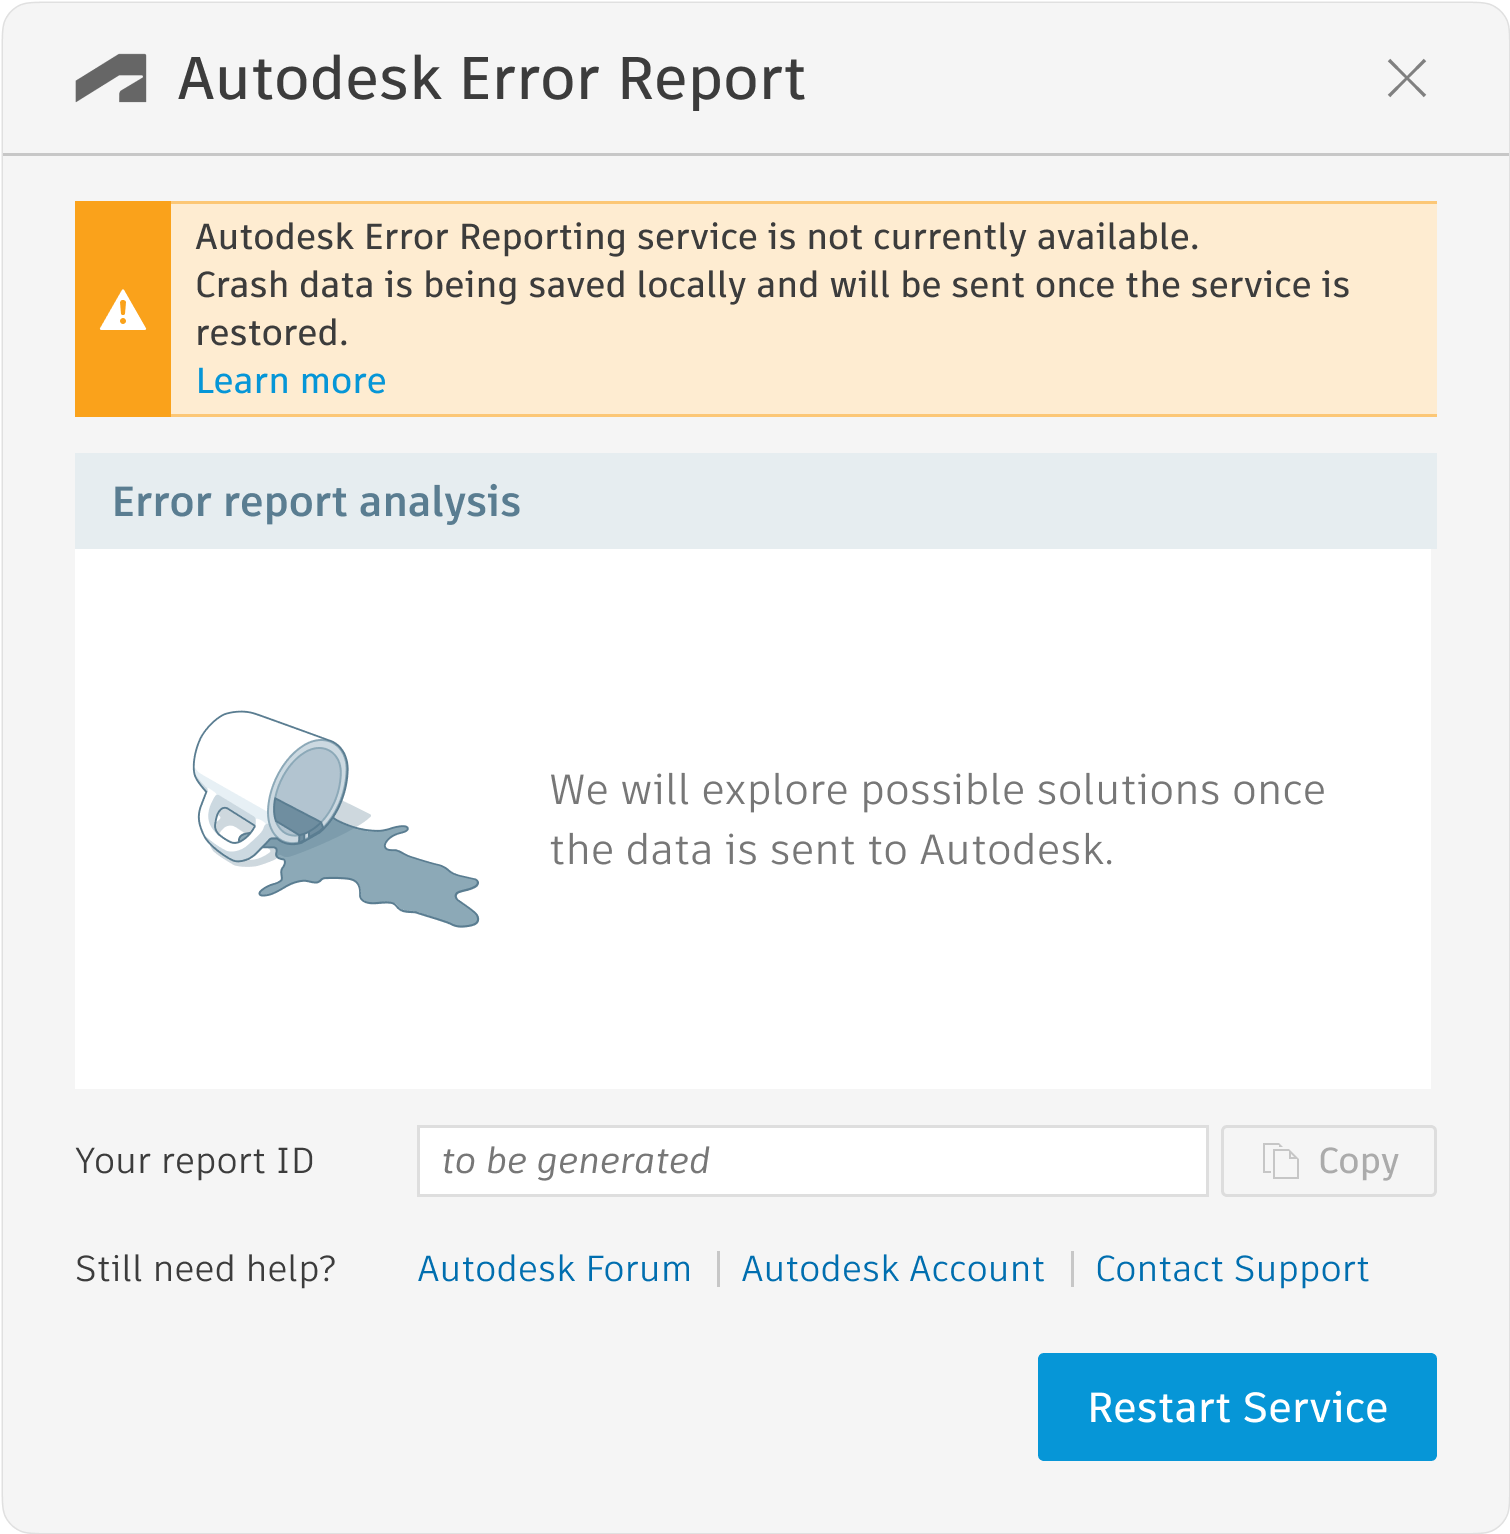The image size is (1510, 1534).
Task: Click the 'Still need help?' label
Action: (206, 1268)
